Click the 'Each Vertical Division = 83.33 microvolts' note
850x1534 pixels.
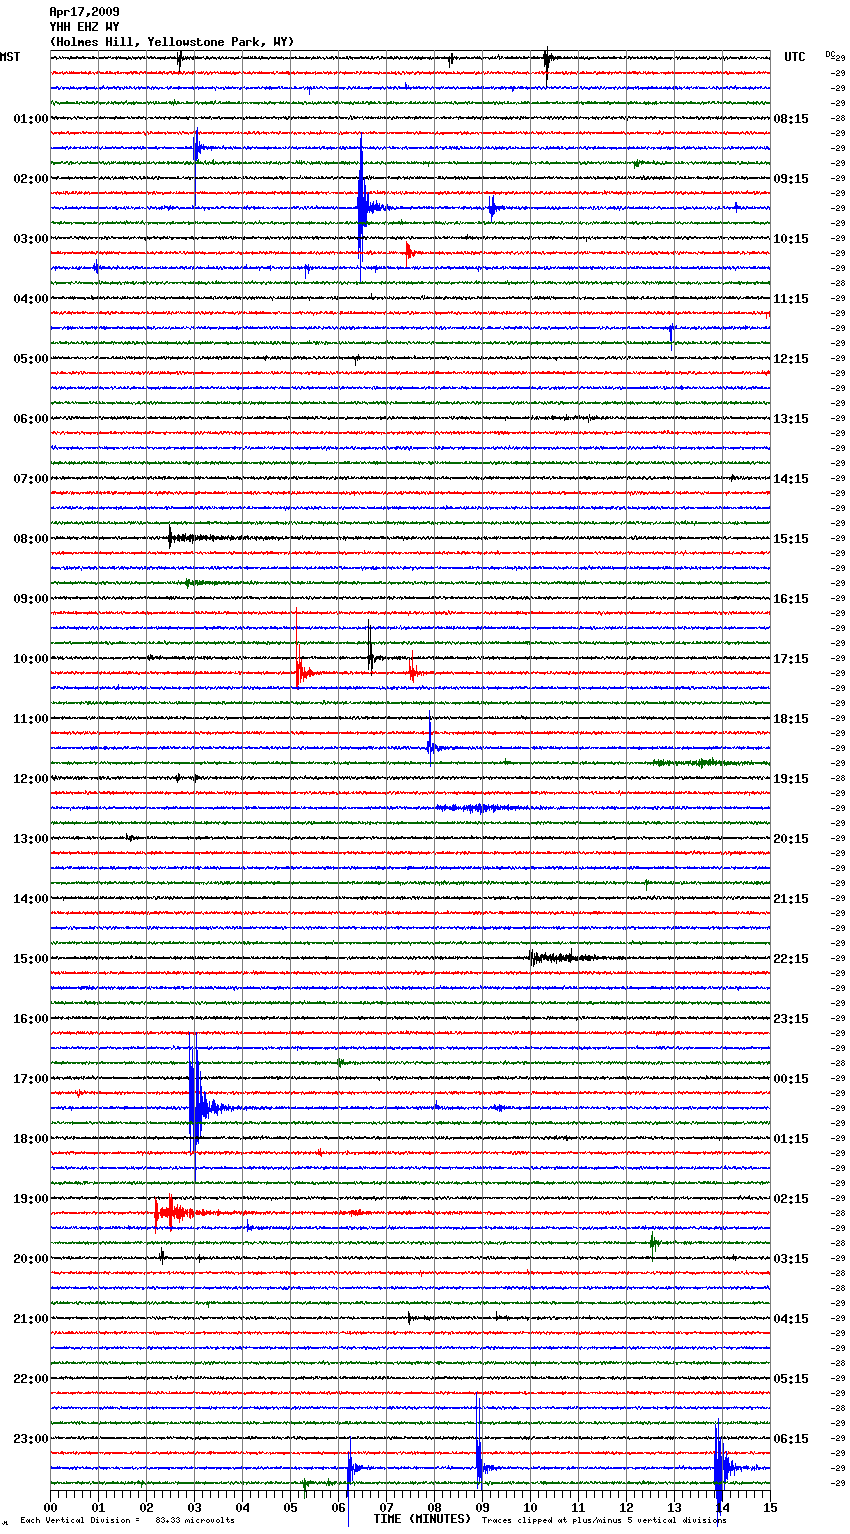click(128, 1520)
